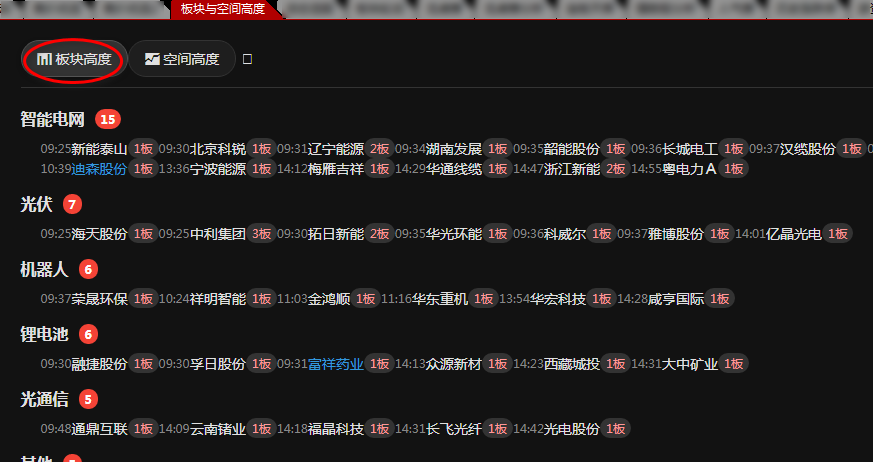Screen dimensions: 873x462
Task: Select stock 长飞光纤
Action: [454, 429]
